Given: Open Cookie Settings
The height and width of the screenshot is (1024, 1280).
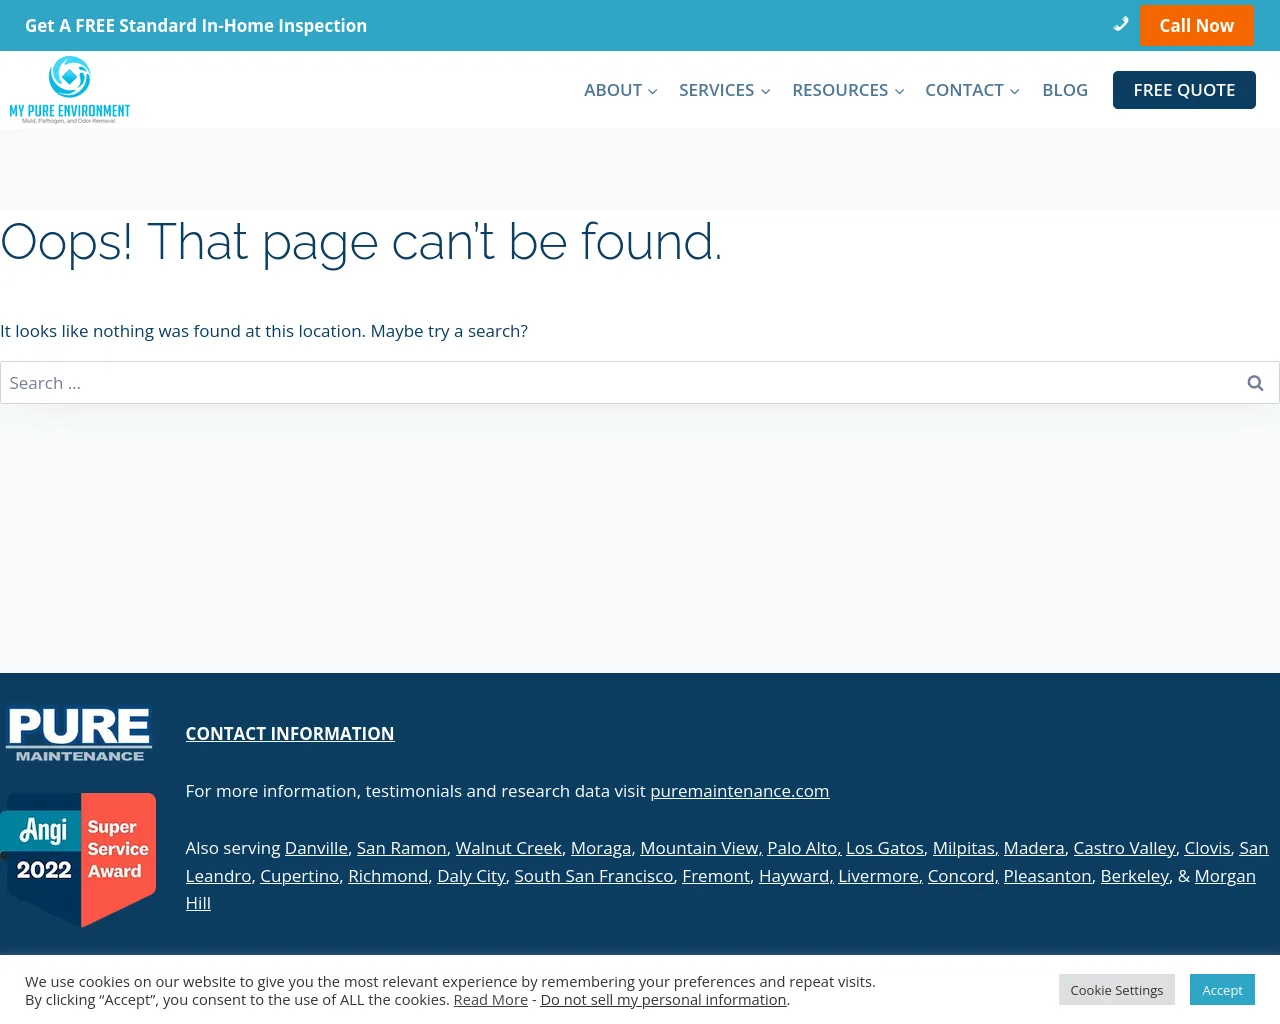Looking at the screenshot, I should 1117,990.
